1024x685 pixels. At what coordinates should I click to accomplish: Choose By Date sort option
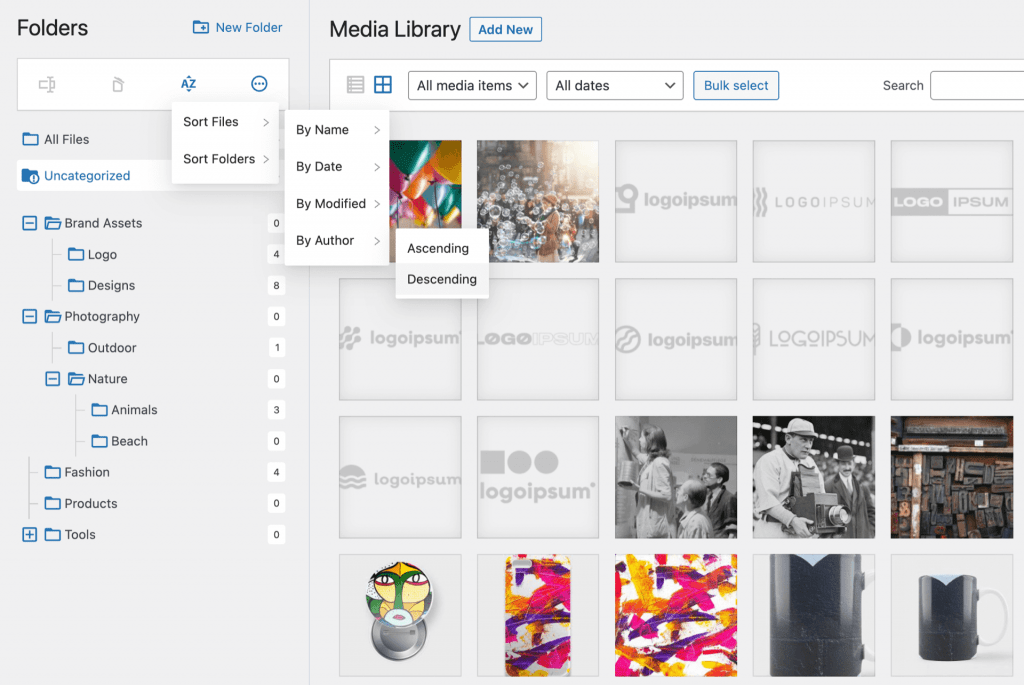pos(337,167)
